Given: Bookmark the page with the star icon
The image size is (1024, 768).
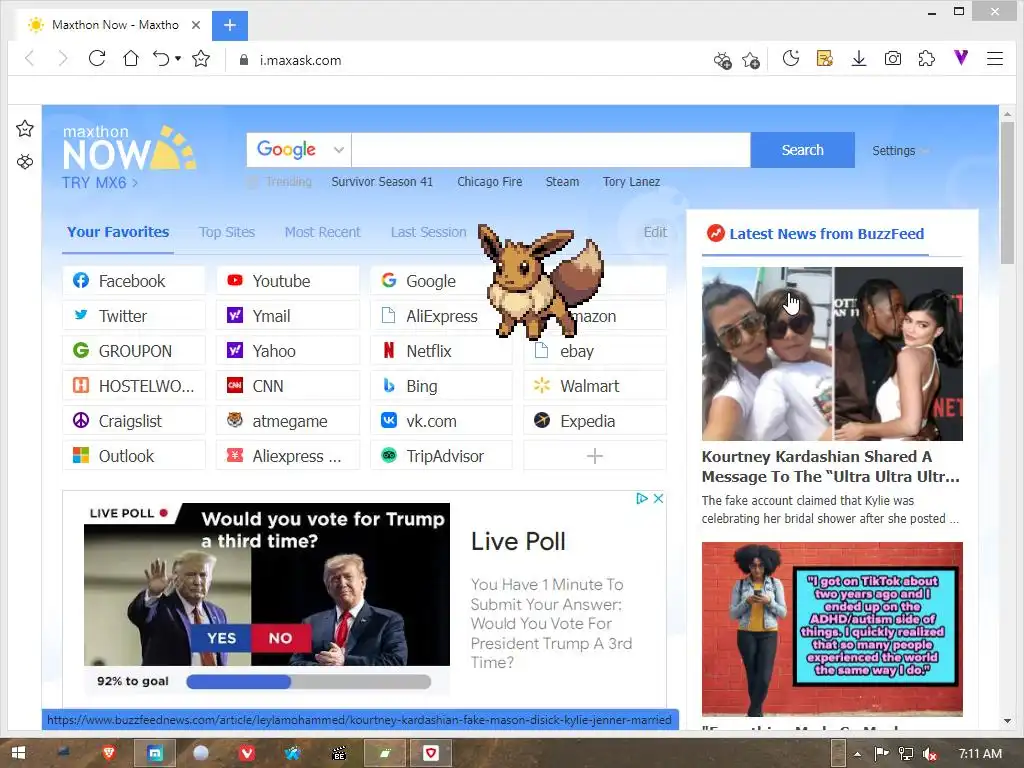Looking at the screenshot, I should click(x=201, y=59).
